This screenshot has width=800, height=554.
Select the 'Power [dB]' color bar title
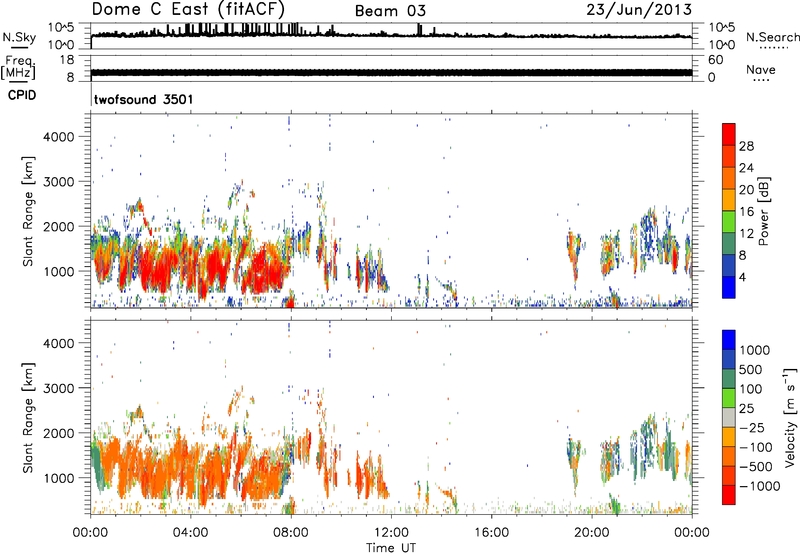764,212
